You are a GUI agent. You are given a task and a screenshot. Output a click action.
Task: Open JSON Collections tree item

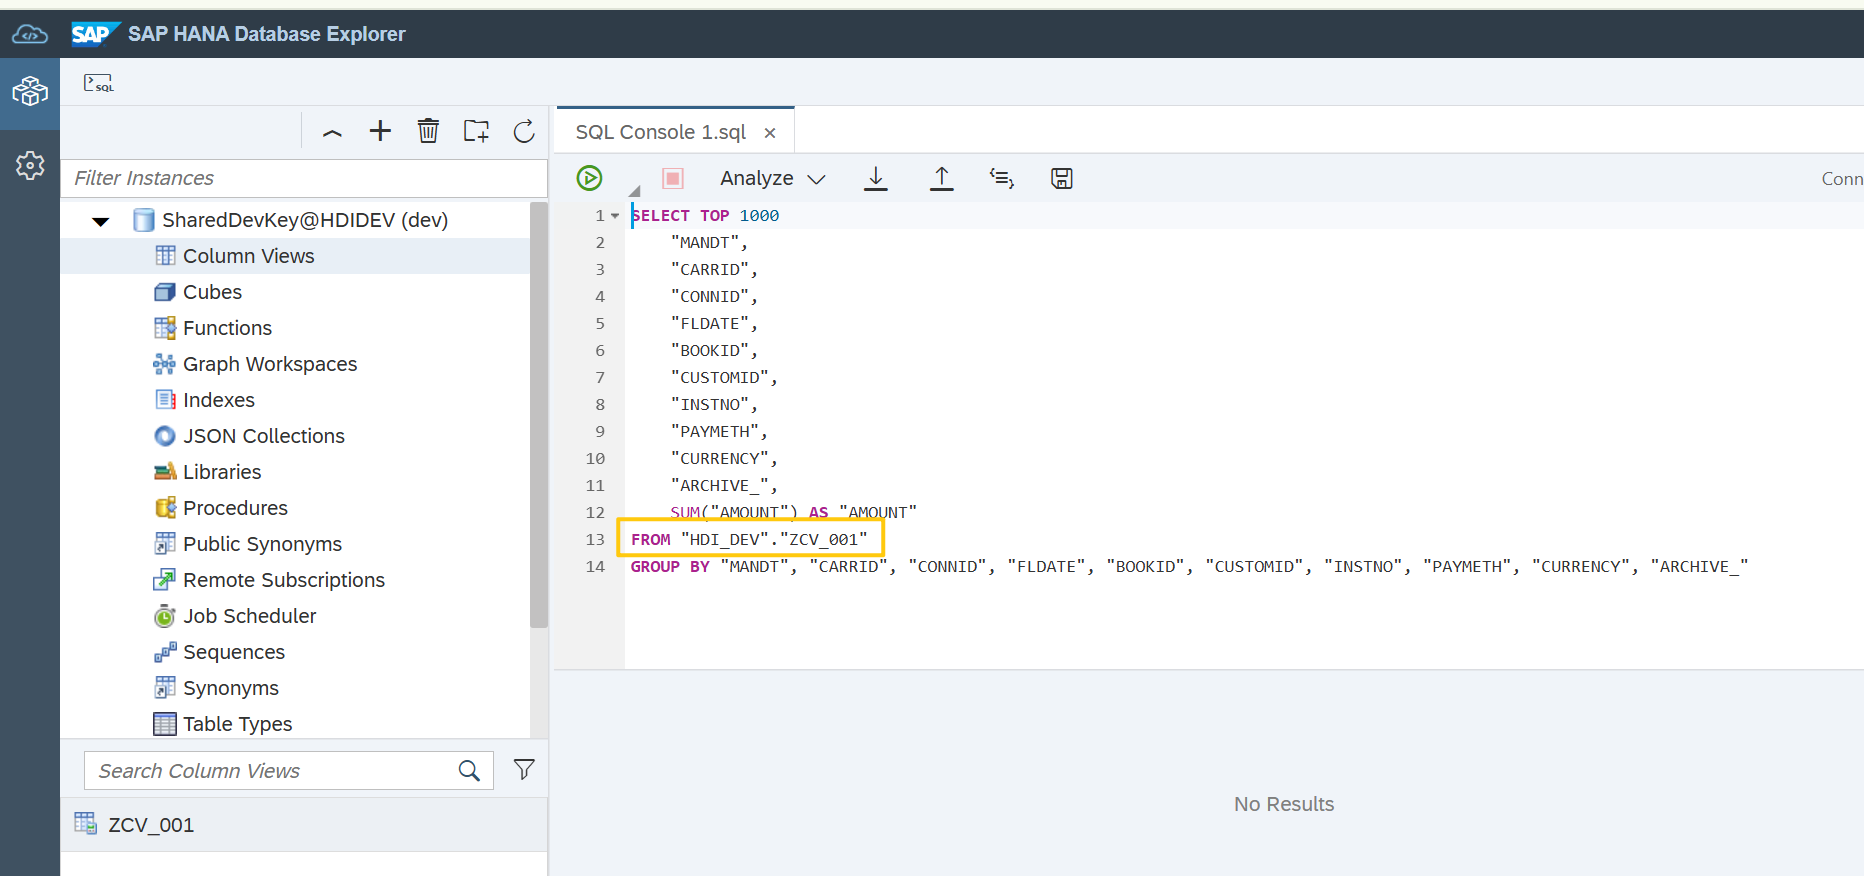coord(264,436)
